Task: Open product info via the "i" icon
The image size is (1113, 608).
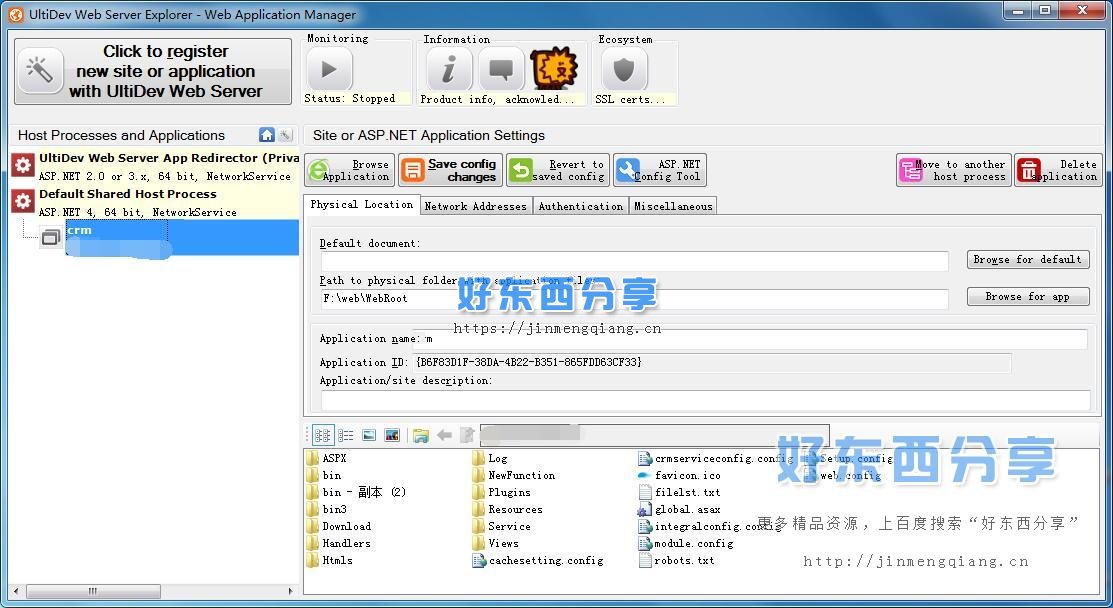Action: [449, 70]
